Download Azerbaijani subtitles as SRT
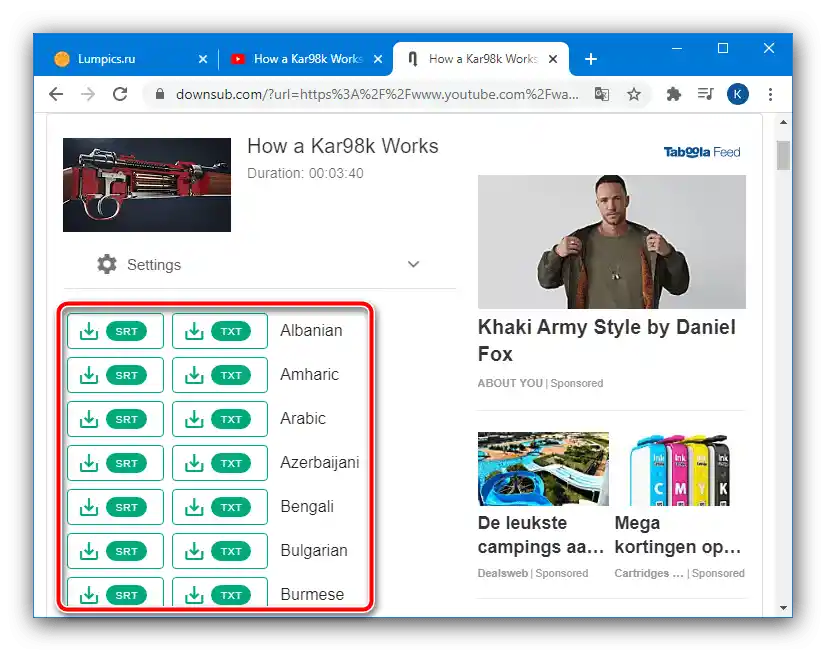Image resolution: width=826 pixels, height=651 pixels. 115,463
